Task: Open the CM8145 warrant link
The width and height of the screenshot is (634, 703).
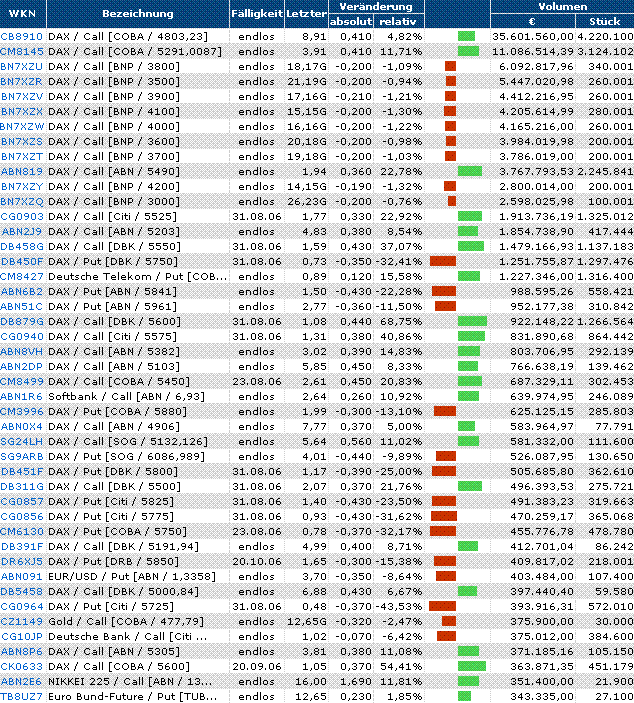Action: pos(22,52)
